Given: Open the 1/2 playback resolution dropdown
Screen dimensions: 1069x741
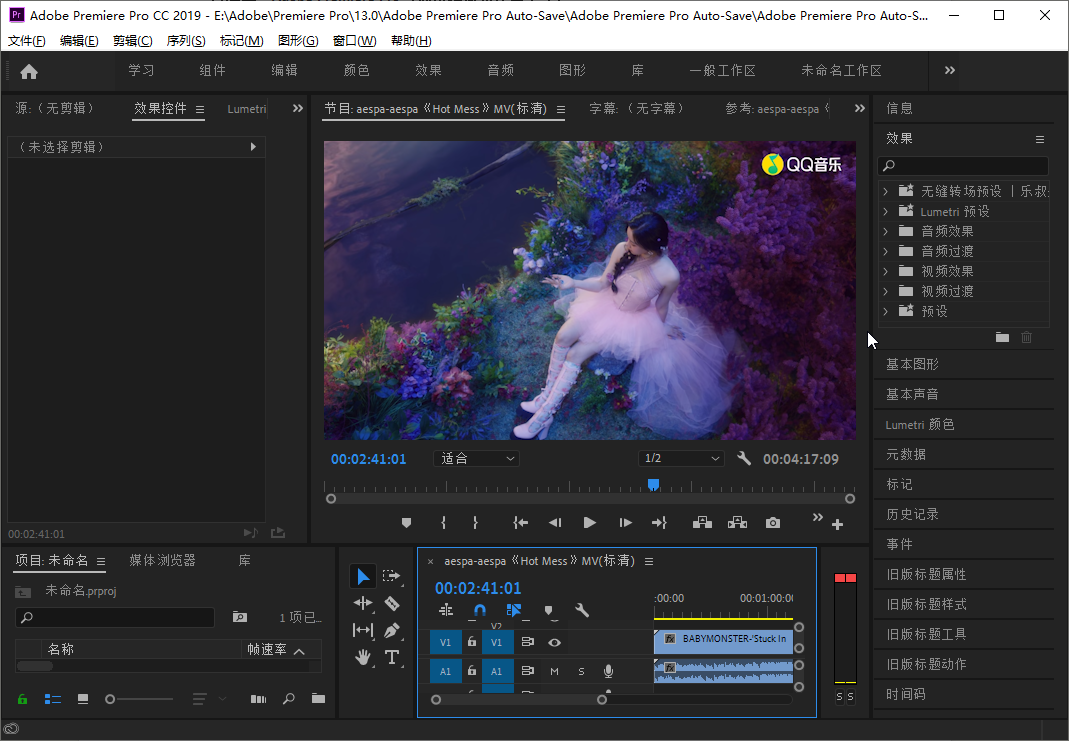Looking at the screenshot, I should pyautogui.click(x=681, y=459).
